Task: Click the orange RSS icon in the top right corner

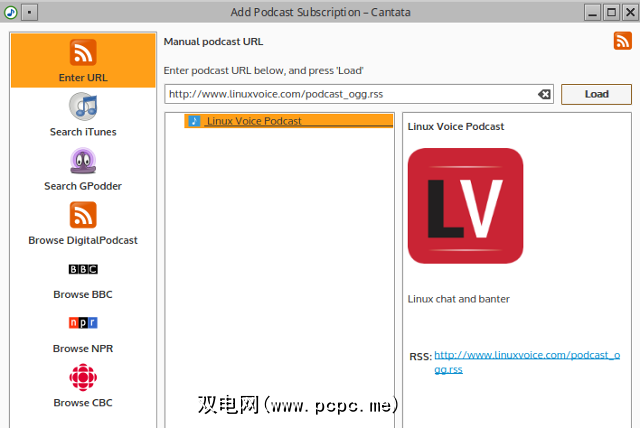Action: (x=622, y=41)
